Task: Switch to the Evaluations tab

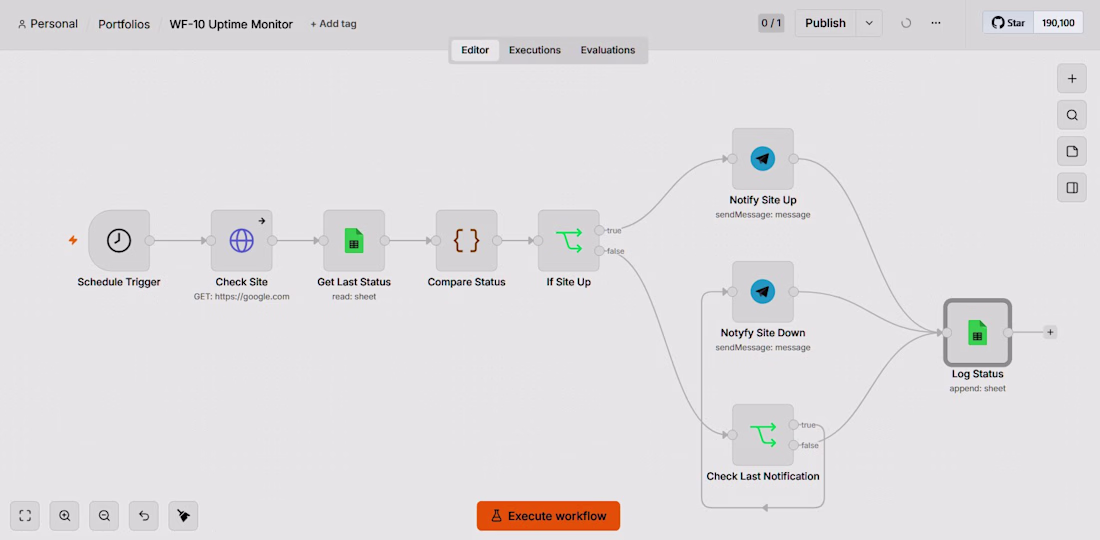Action: click(x=608, y=50)
